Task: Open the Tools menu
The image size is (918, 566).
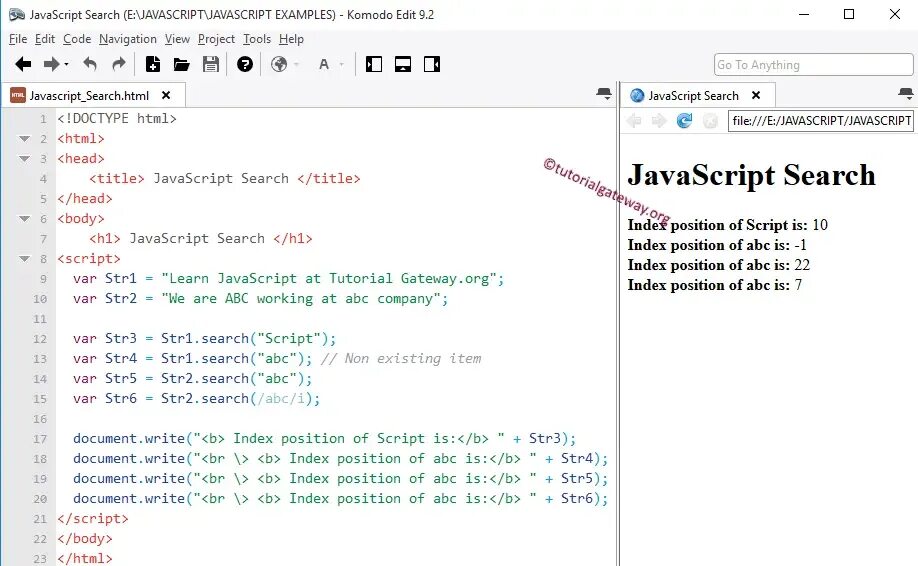Action: [x=257, y=39]
